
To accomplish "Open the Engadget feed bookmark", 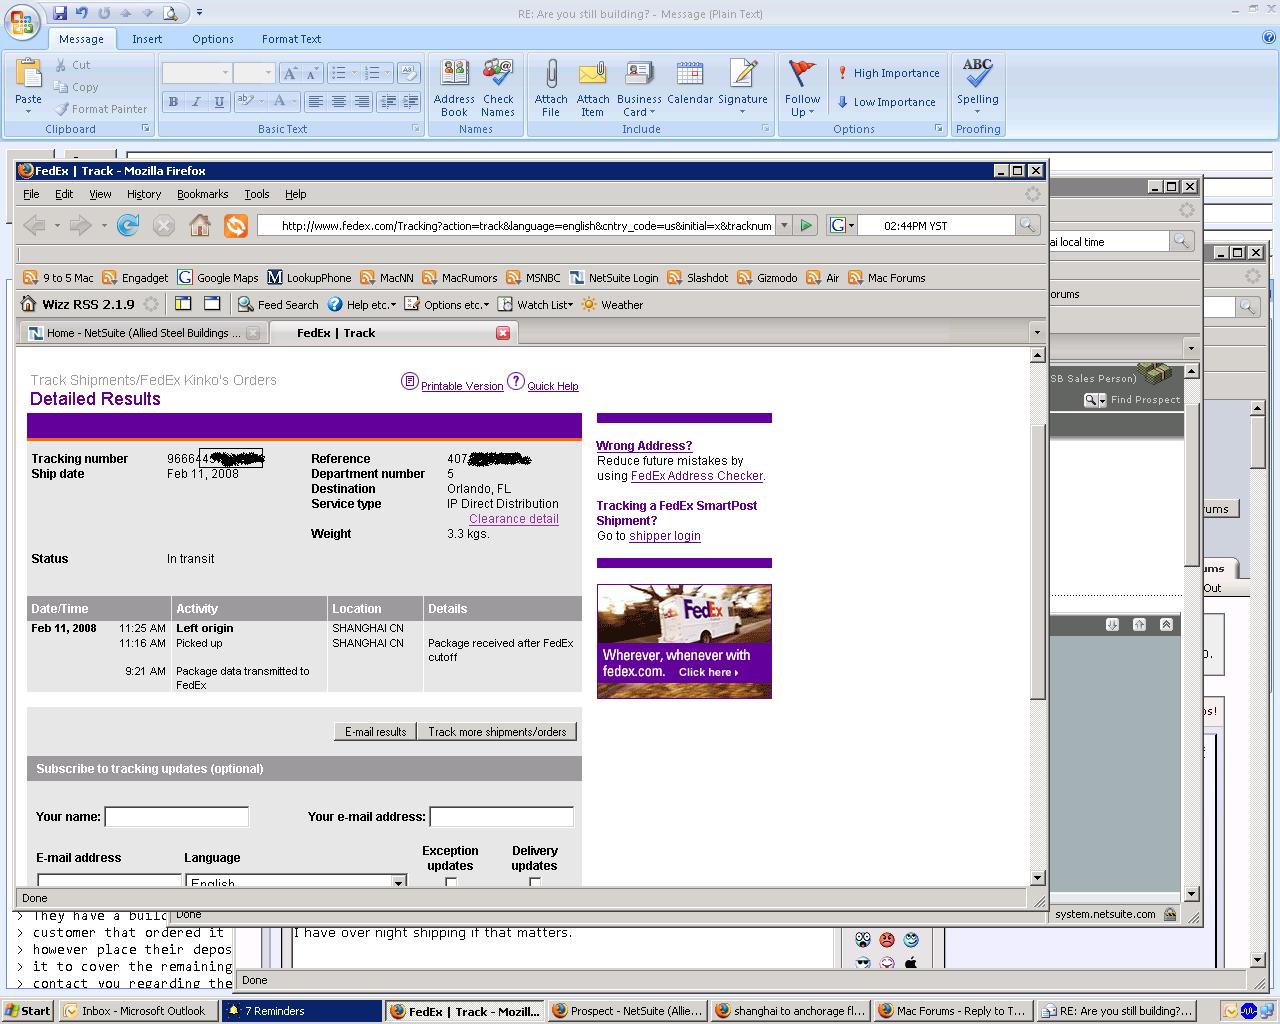I will [135, 278].
